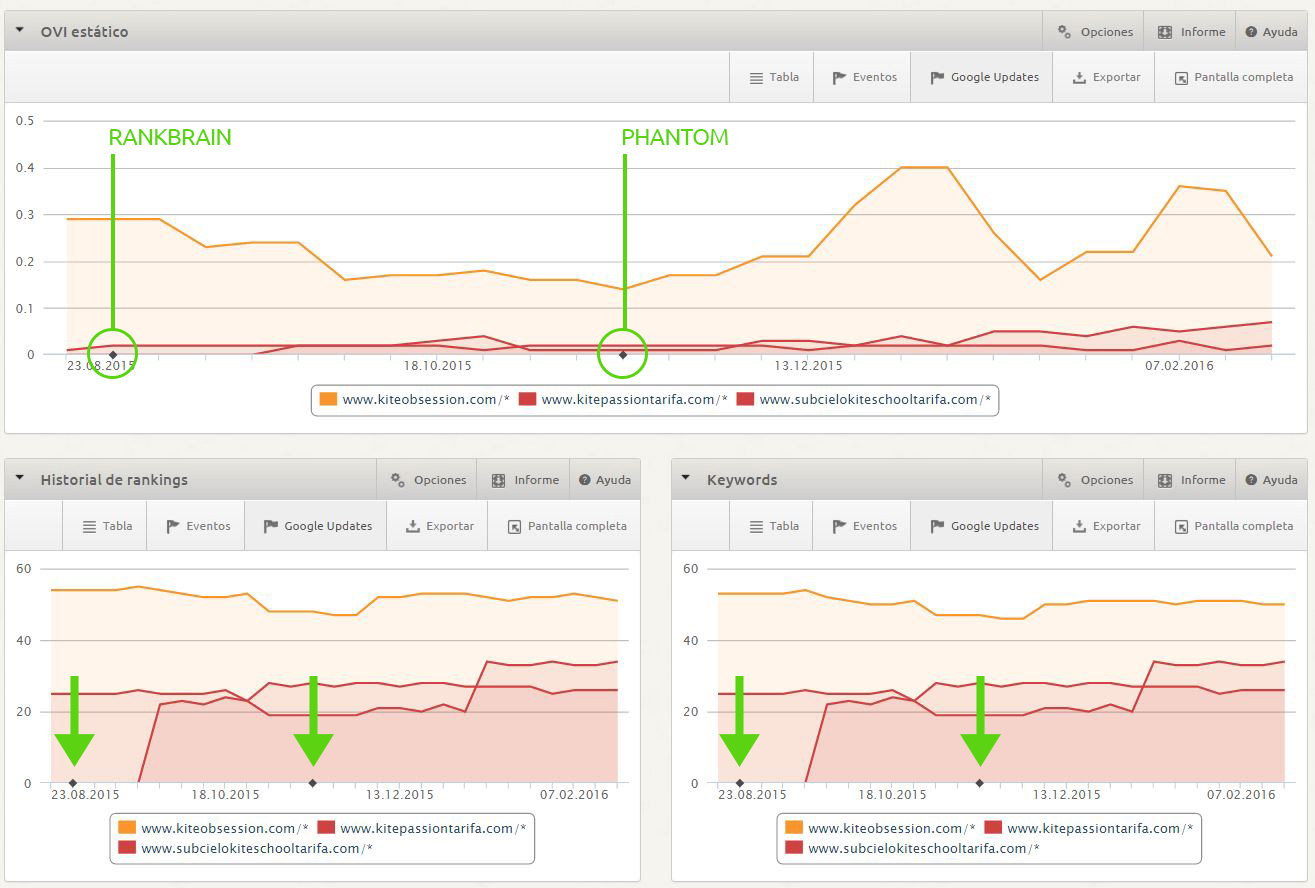
Task: Toggle Google Updates in Keywords panel
Action: (983, 526)
